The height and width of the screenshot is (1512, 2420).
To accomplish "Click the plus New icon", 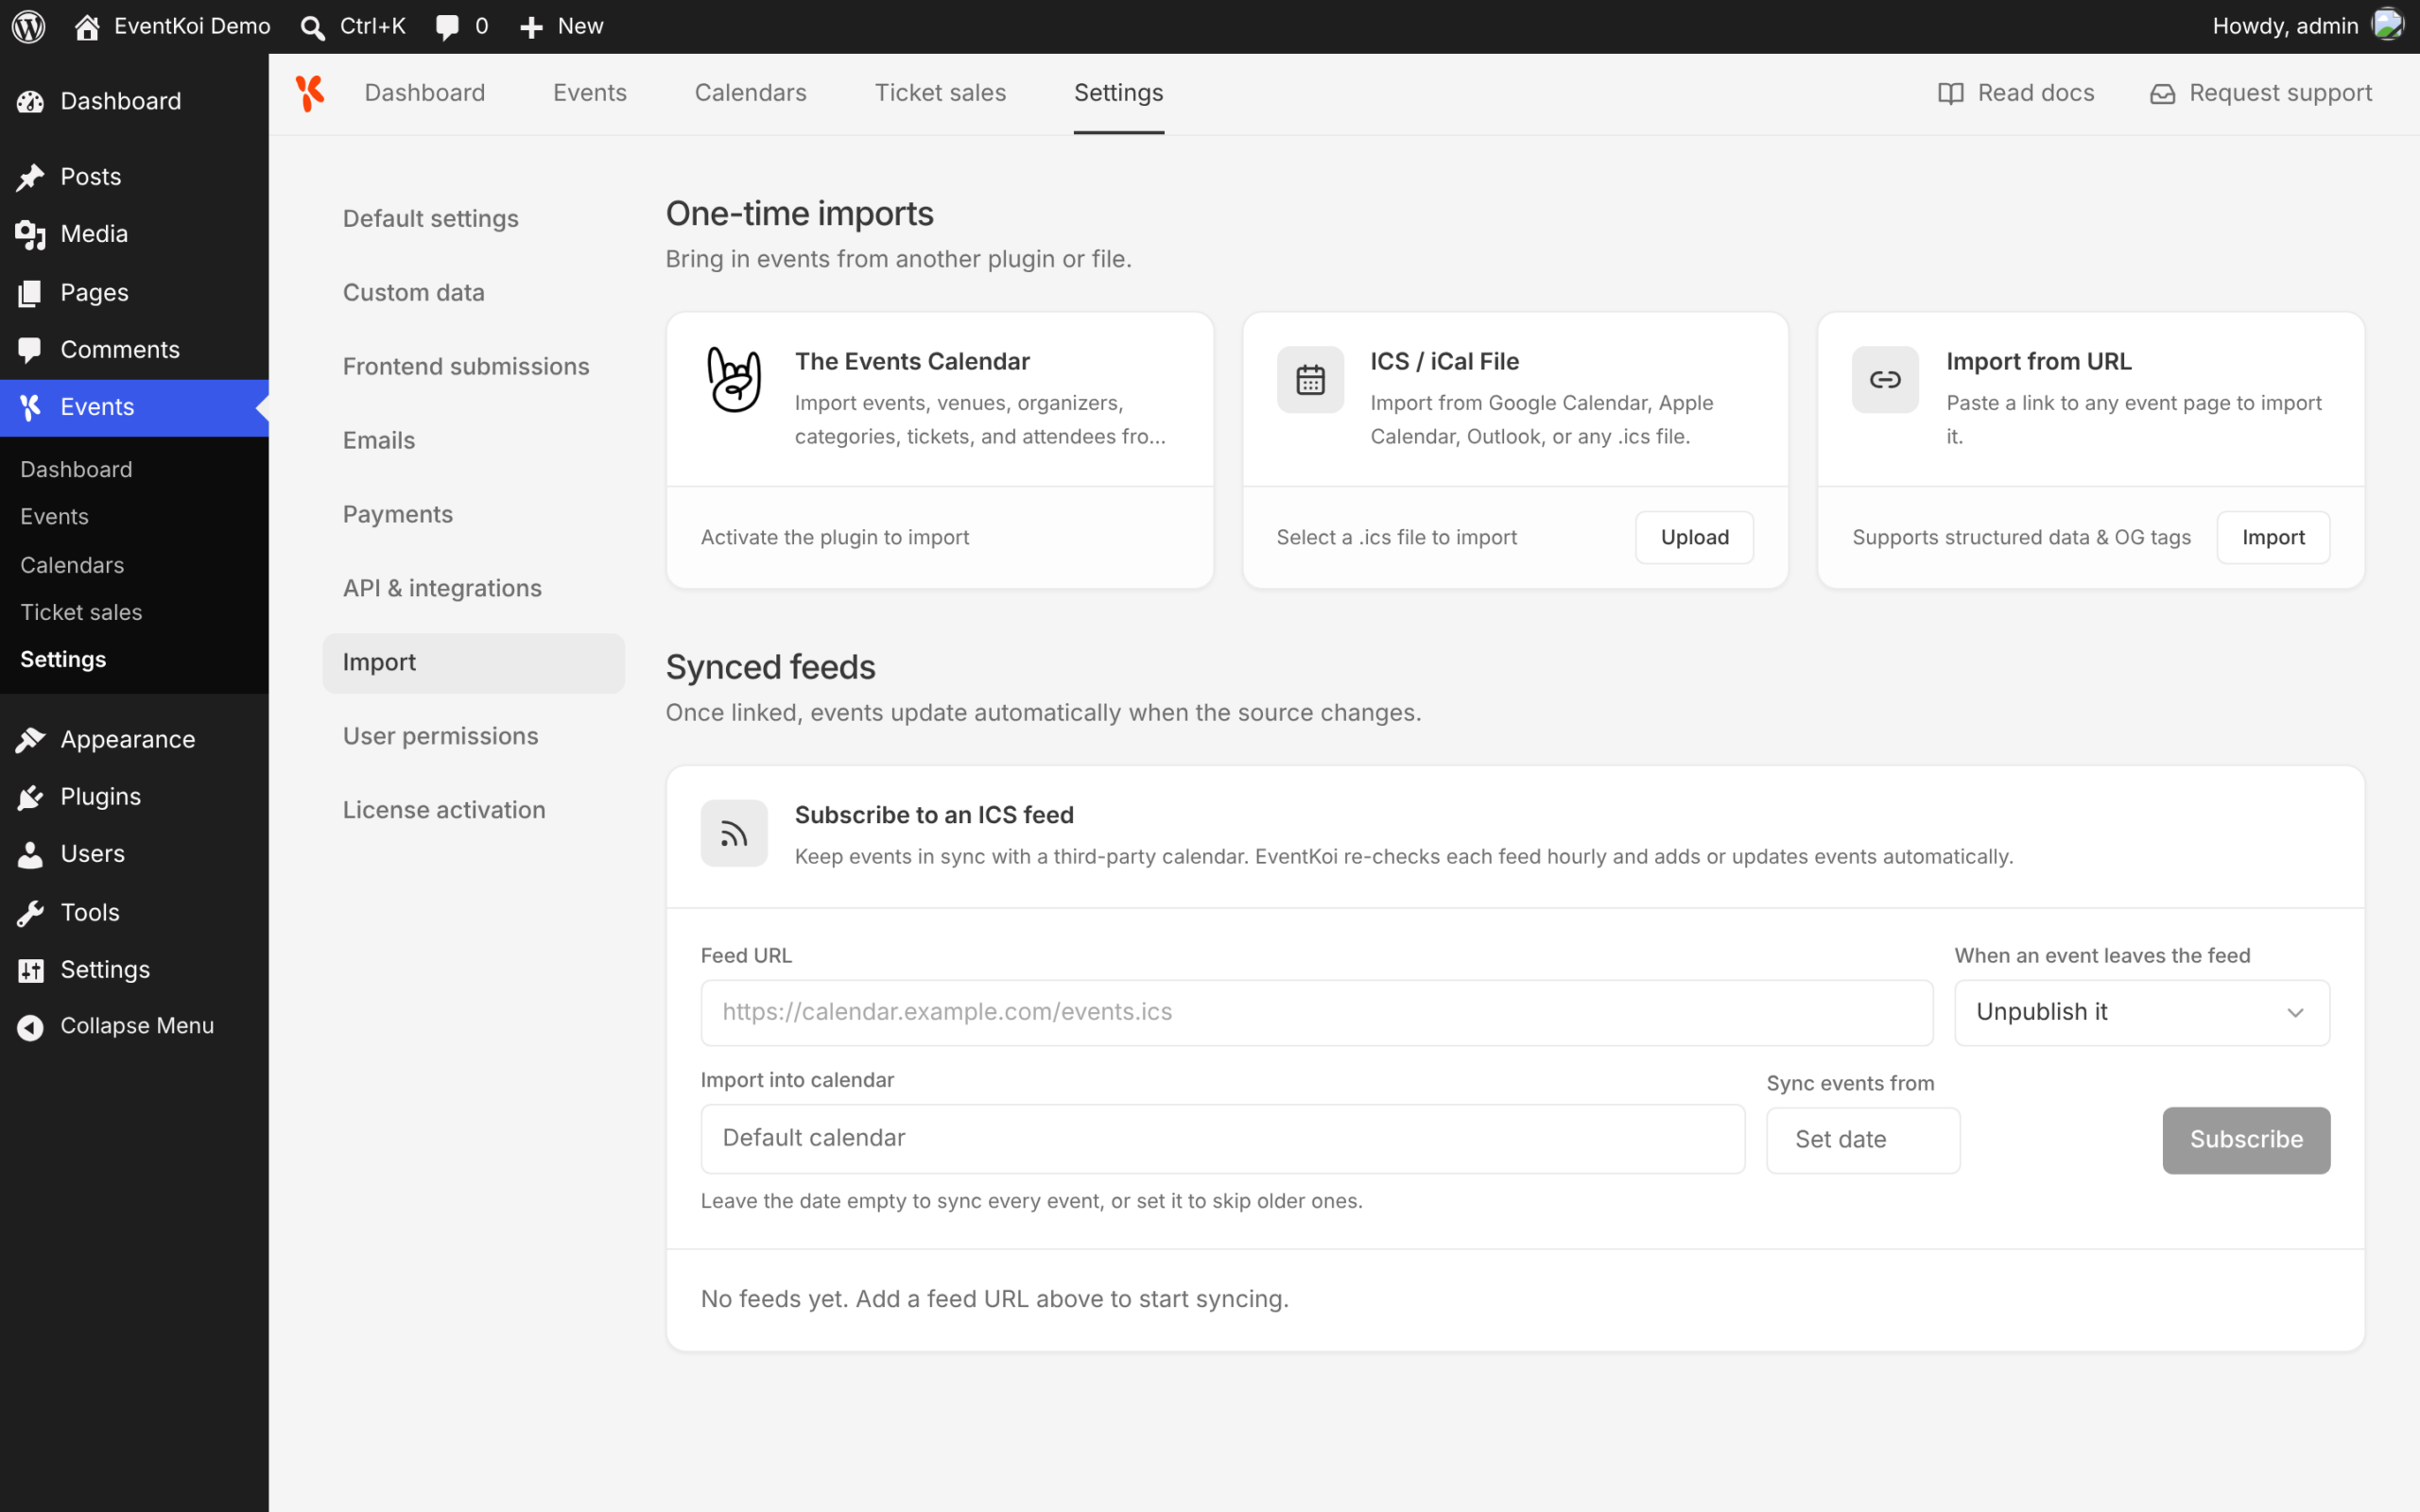I will tap(532, 27).
